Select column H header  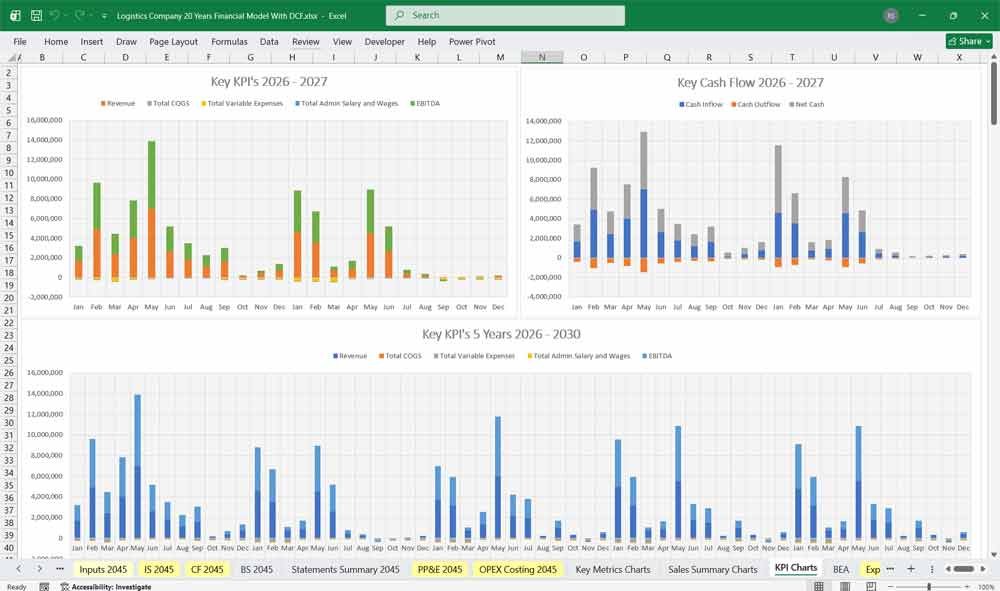click(292, 57)
